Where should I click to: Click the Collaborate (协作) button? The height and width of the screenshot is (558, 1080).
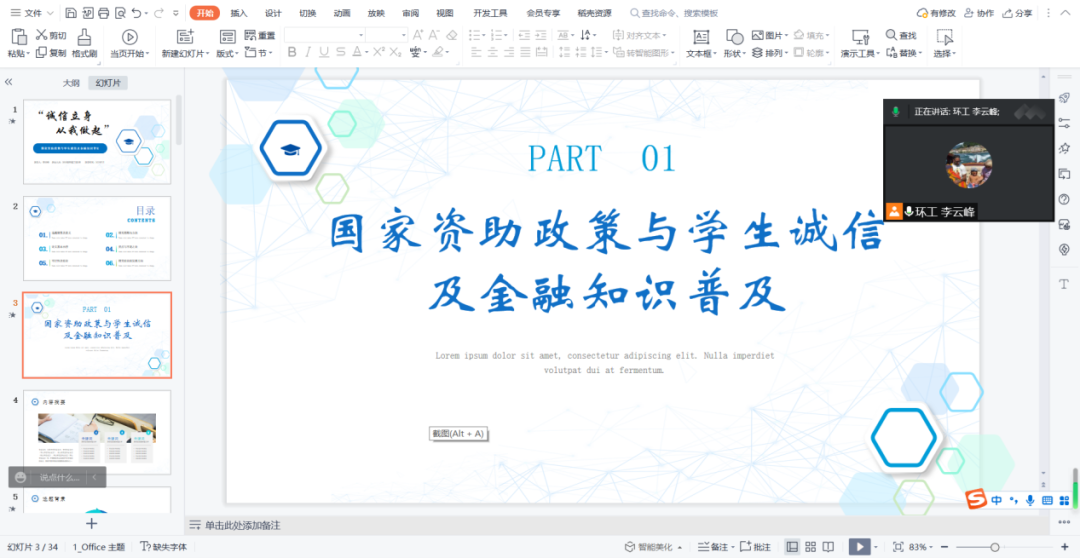coord(979,13)
